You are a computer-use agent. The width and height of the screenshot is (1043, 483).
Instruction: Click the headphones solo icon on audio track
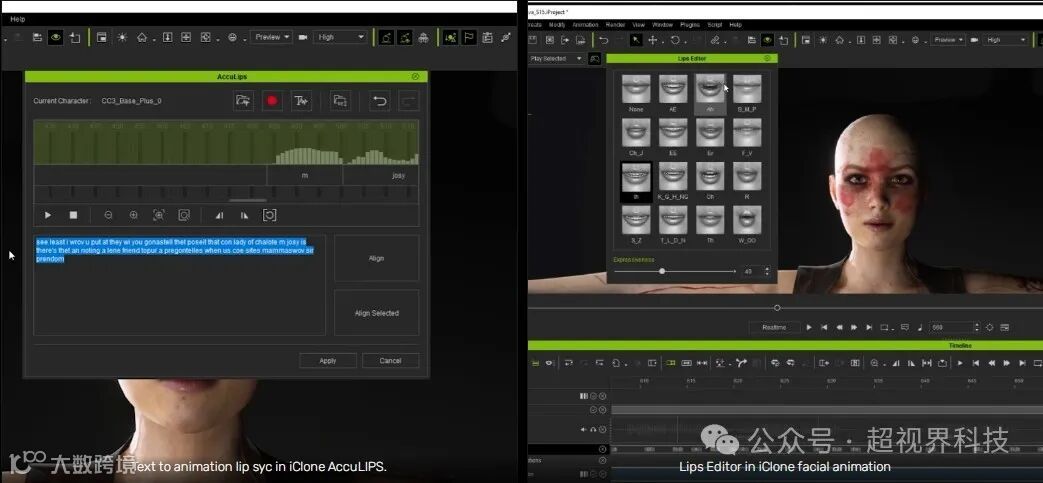click(593, 430)
